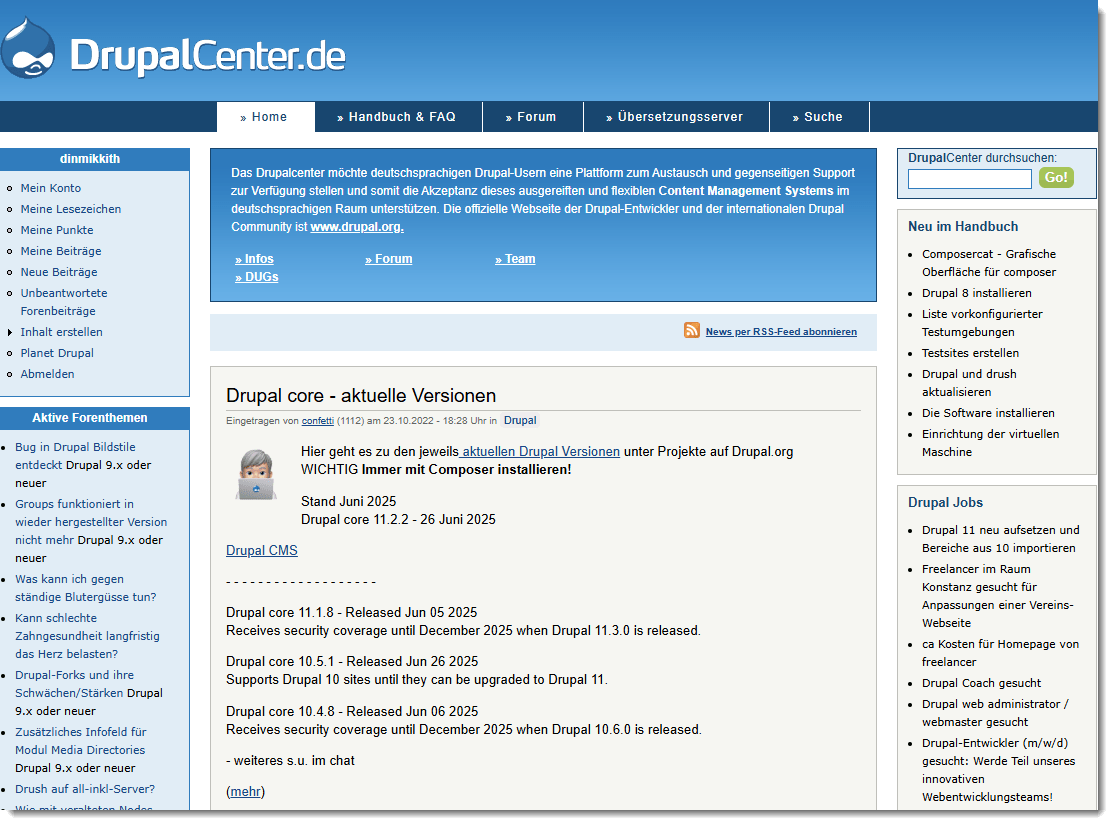Open the www.drupal.org link
The height and width of the screenshot is (825, 1113).
(357, 227)
